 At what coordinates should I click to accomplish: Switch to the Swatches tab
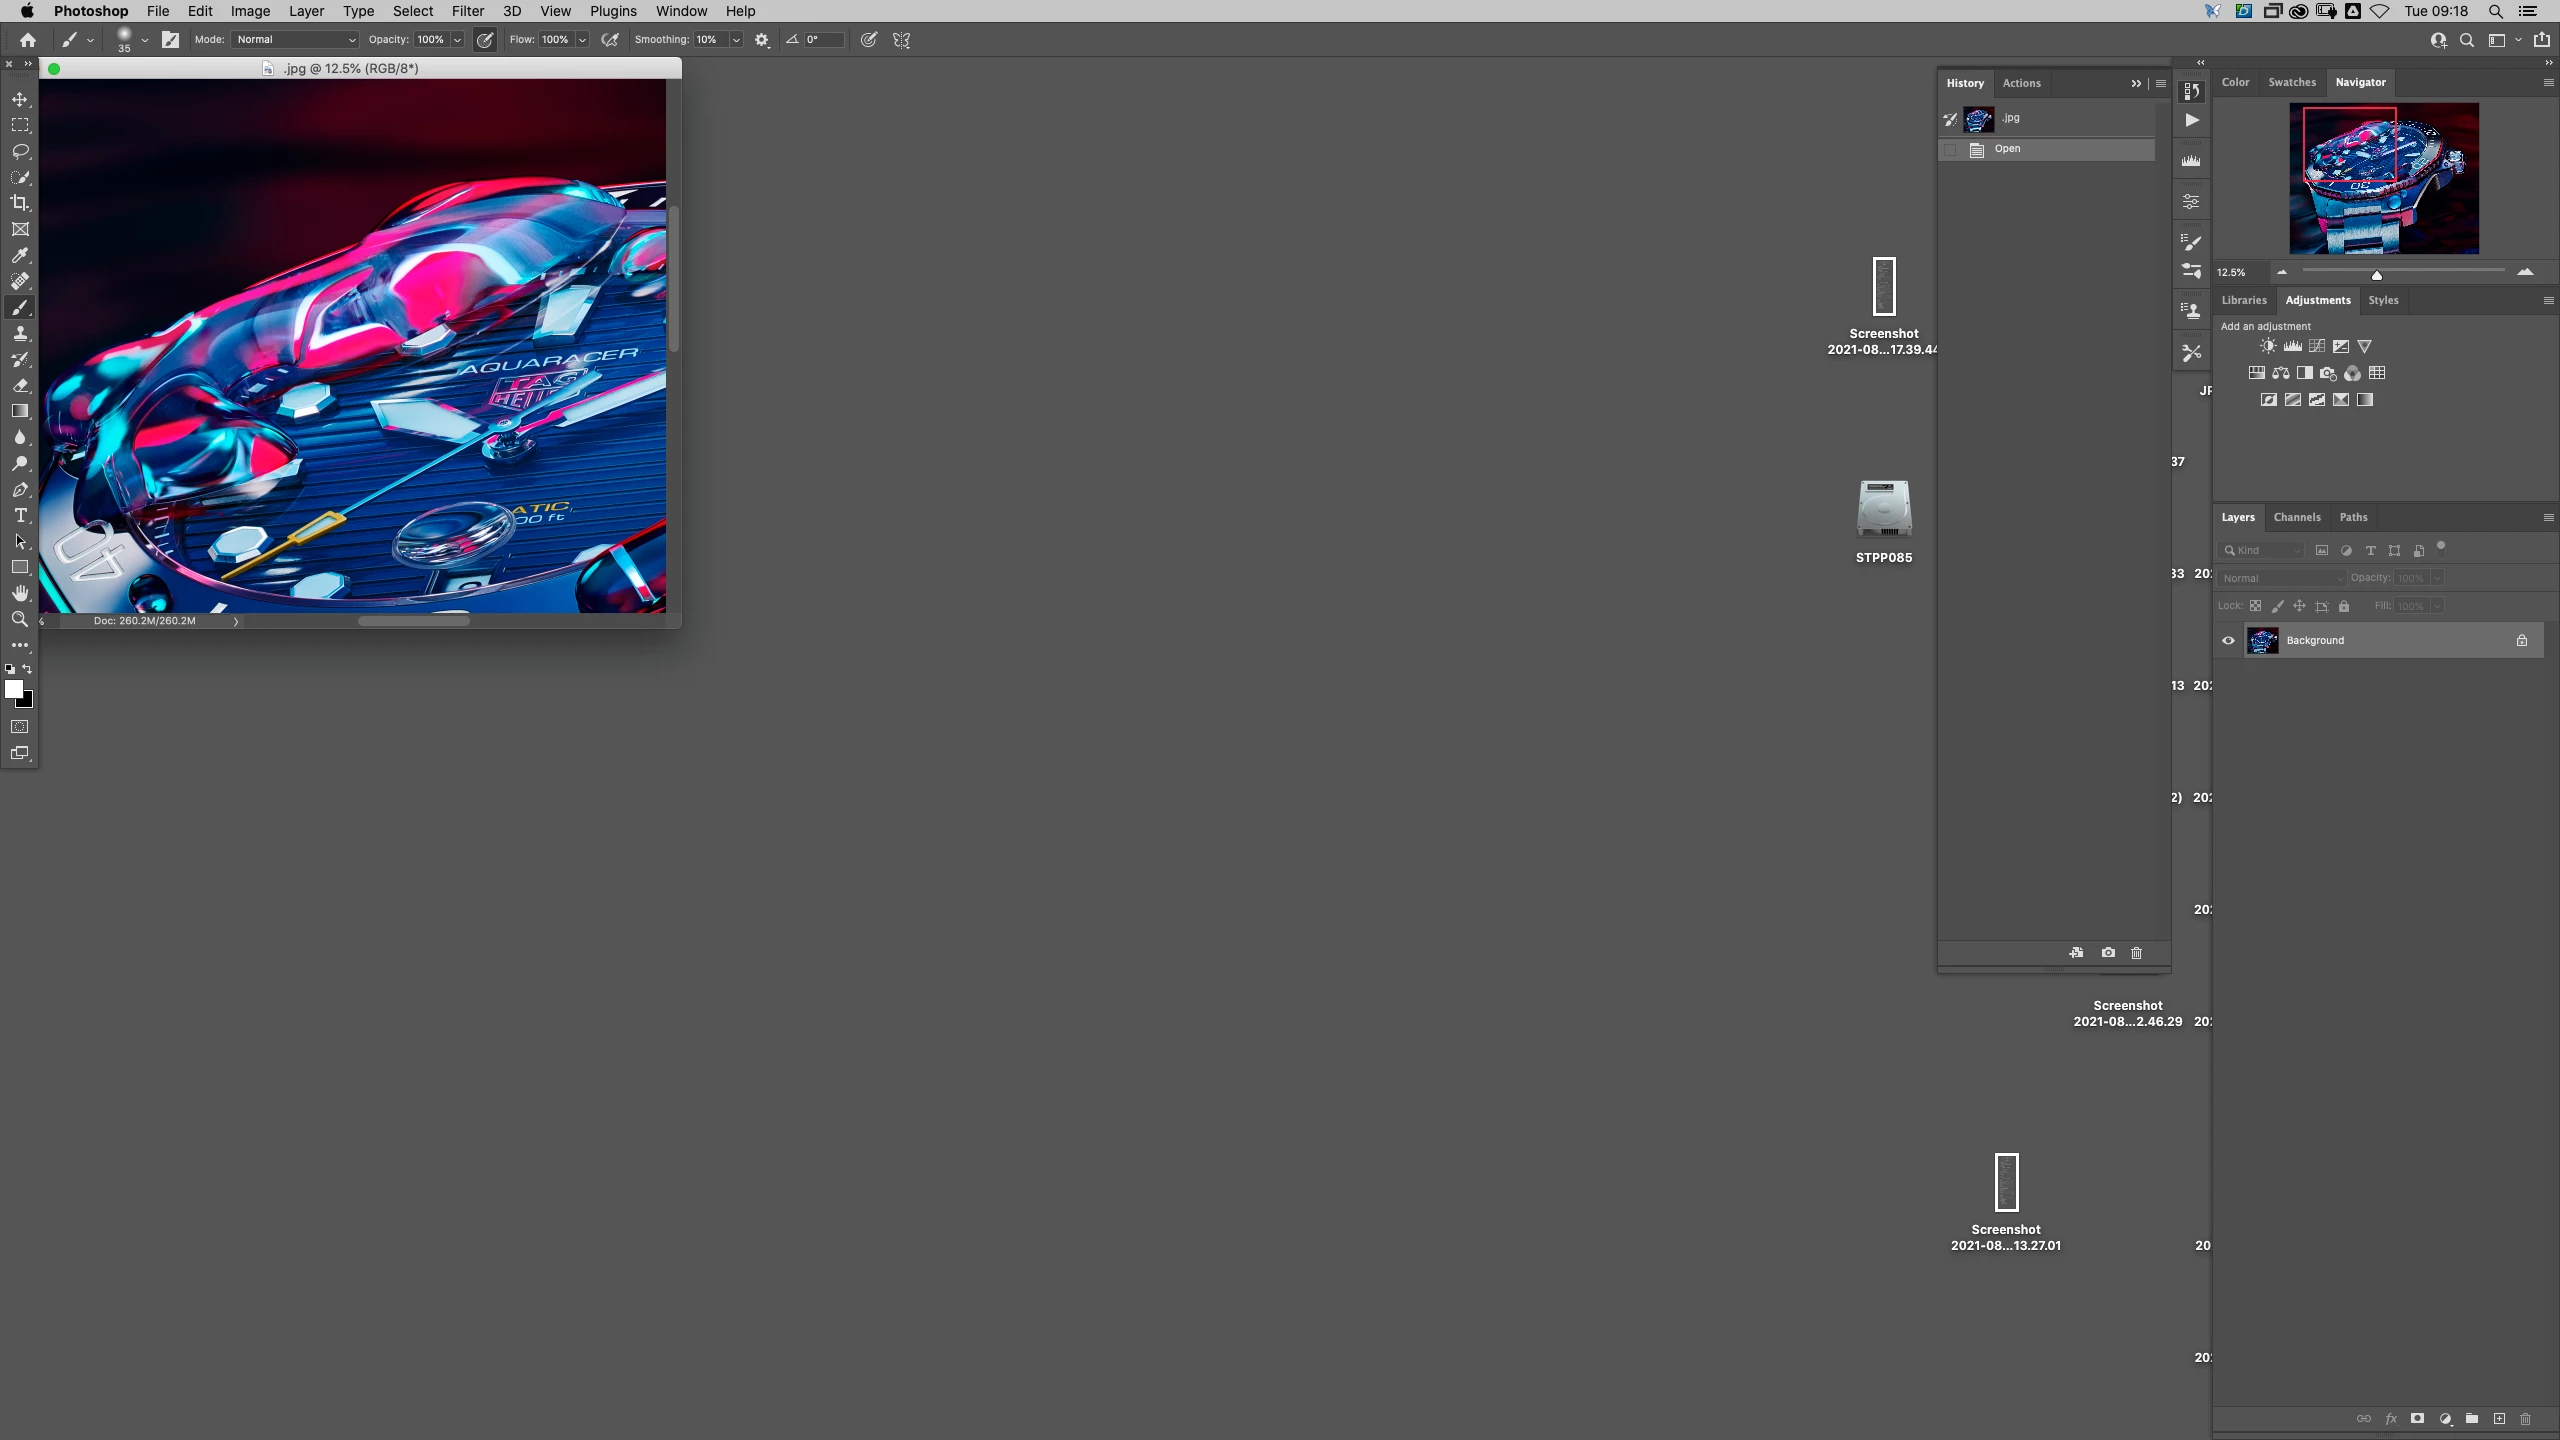tap(2291, 82)
